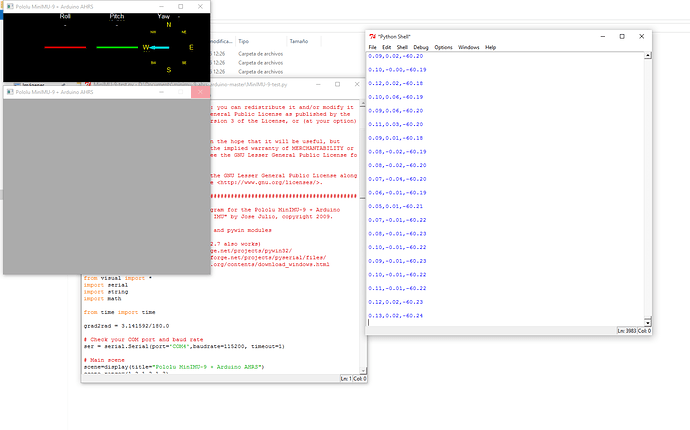The width and height of the screenshot is (690, 430).
Task: Open the File menu in Python Shell
Action: pos(372,47)
